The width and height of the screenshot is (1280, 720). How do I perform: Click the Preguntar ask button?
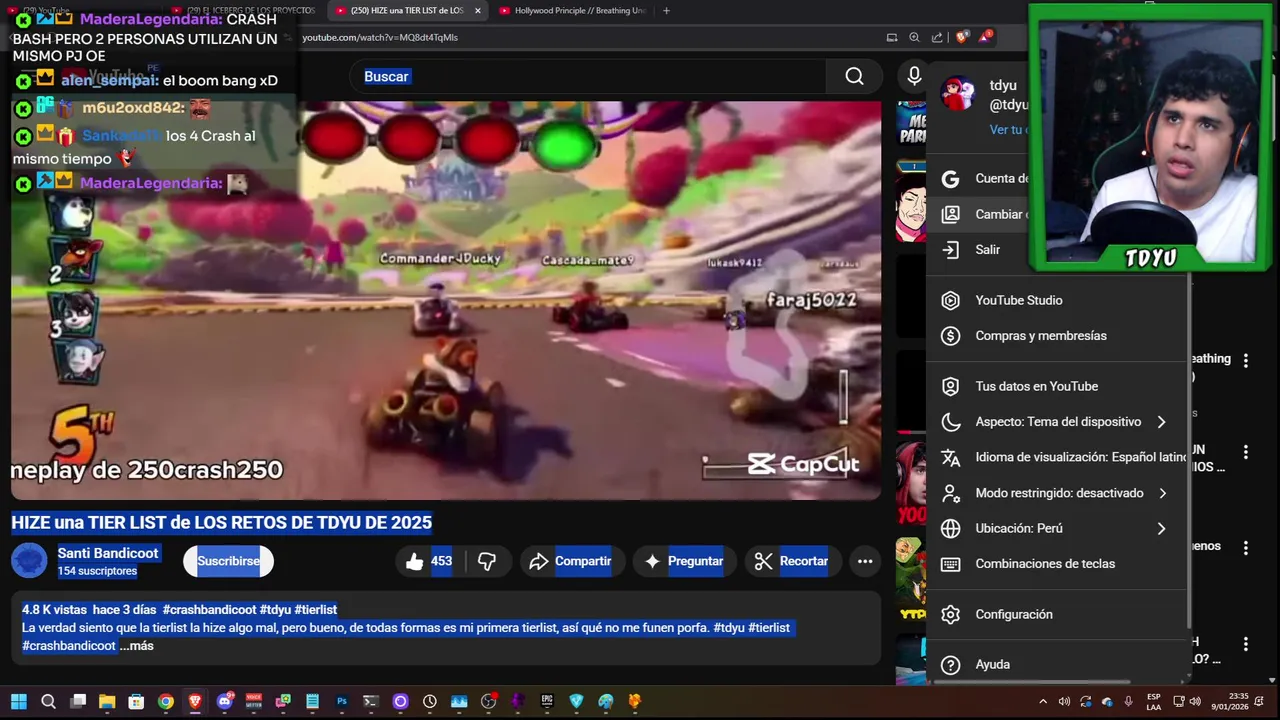684,561
